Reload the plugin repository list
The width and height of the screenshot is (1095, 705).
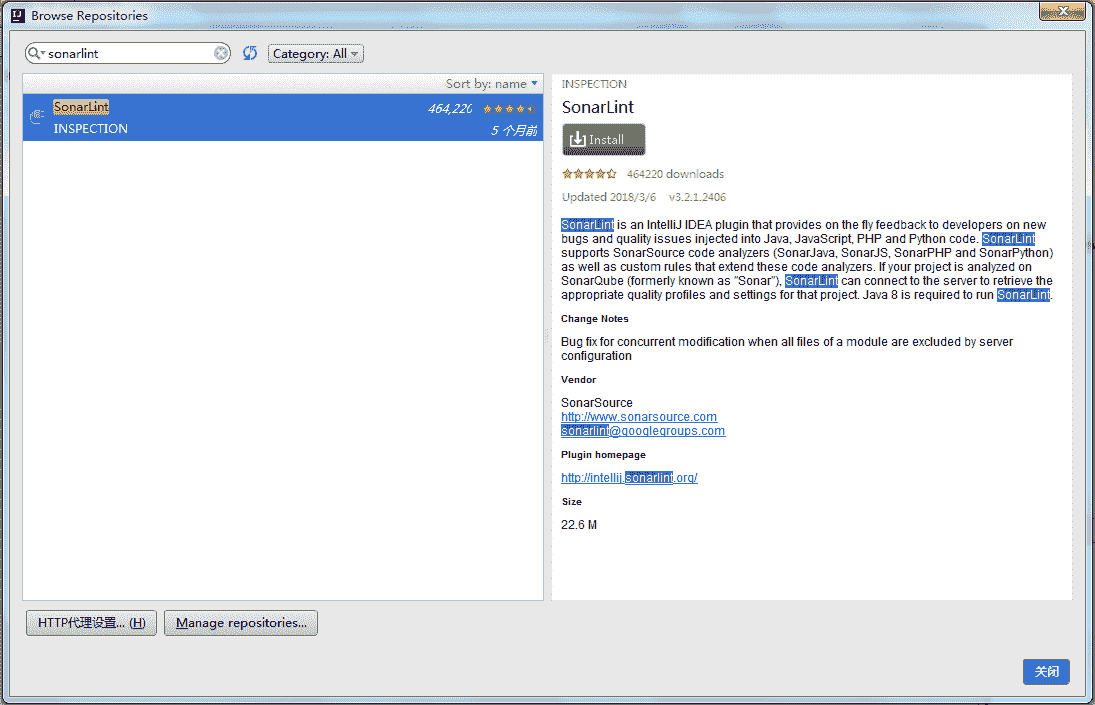(x=250, y=53)
